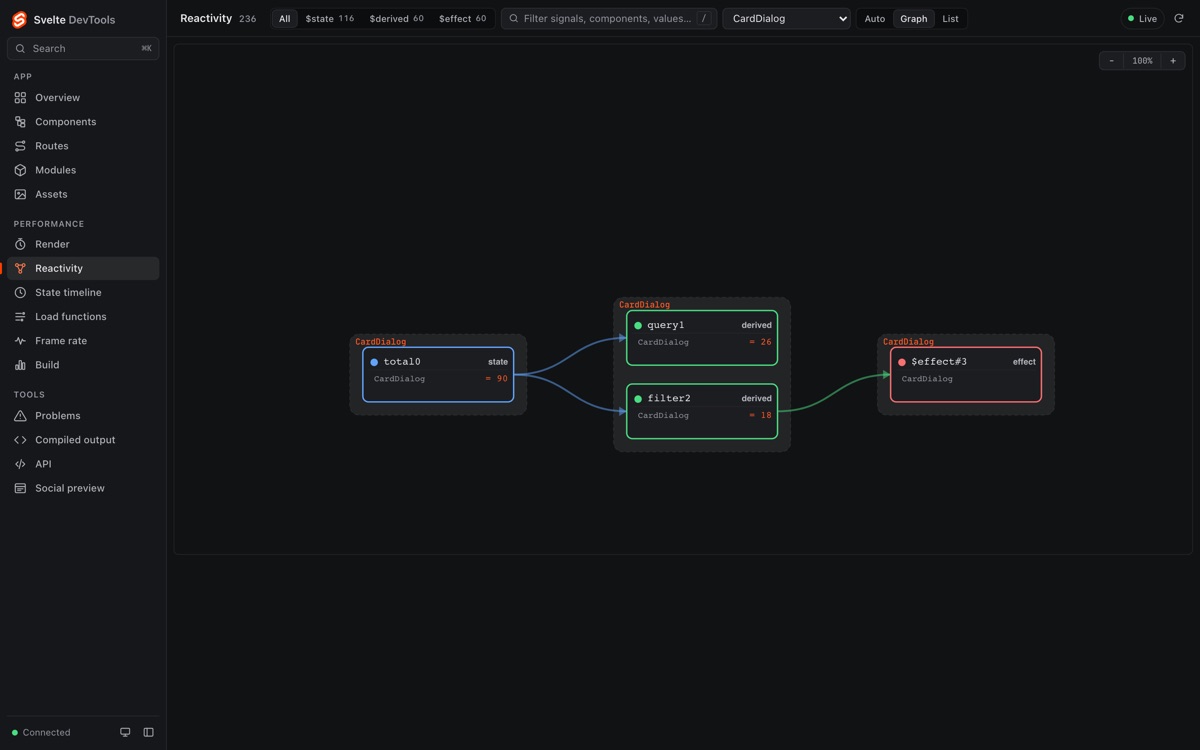This screenshot has width=1200, height=750.
Task: Toggle sidebar panel layout icon
Action: coord(148,732)
